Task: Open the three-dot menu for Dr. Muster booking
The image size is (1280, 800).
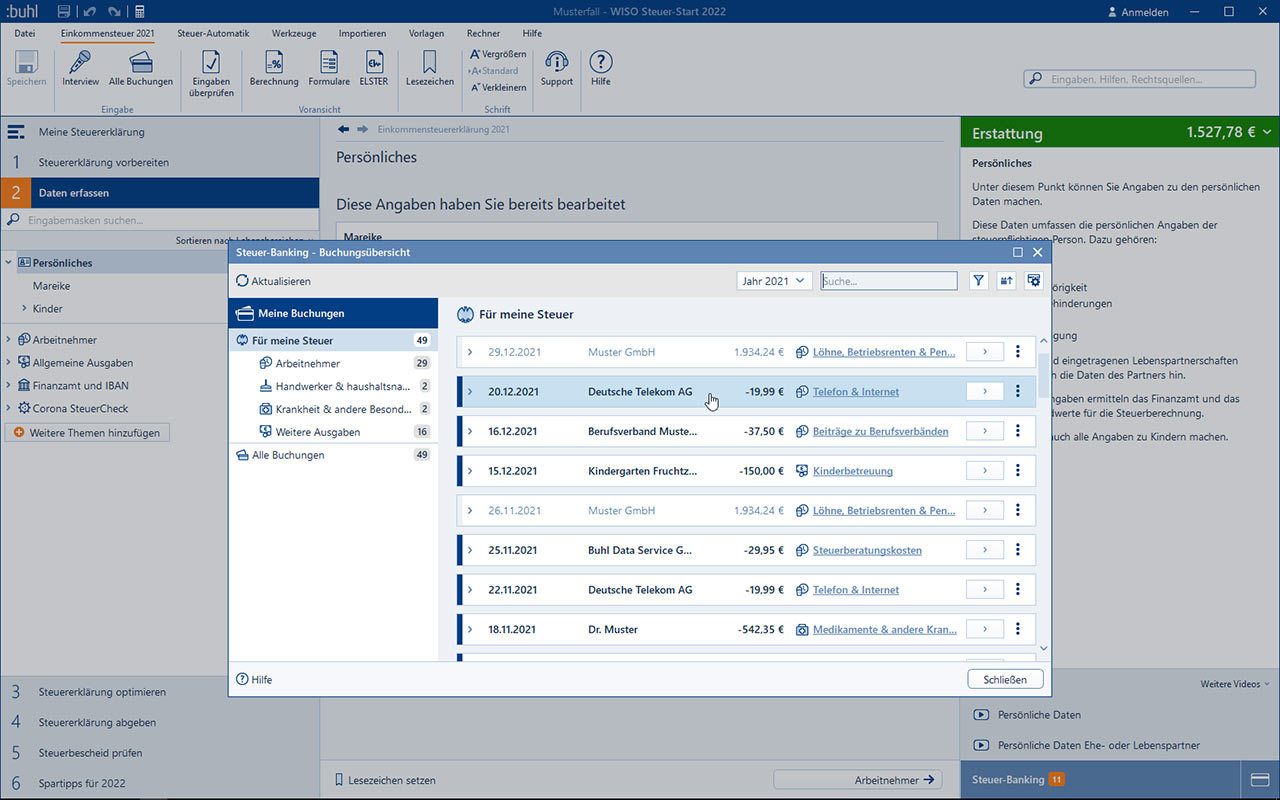Action: pyautogui.click(x=1018, y=629)
